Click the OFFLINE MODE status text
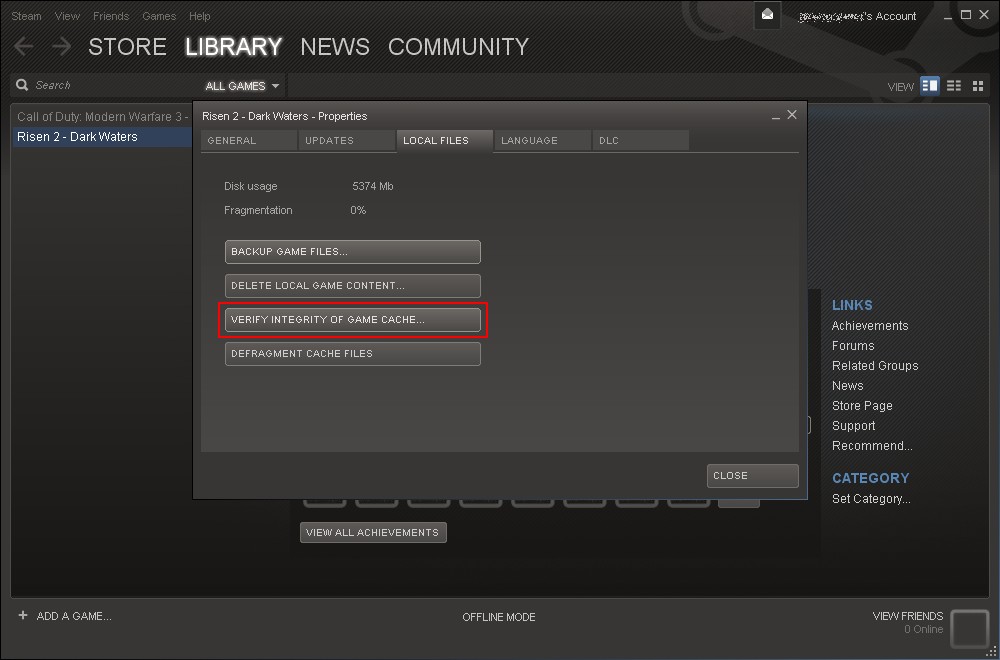 [499, 617]
